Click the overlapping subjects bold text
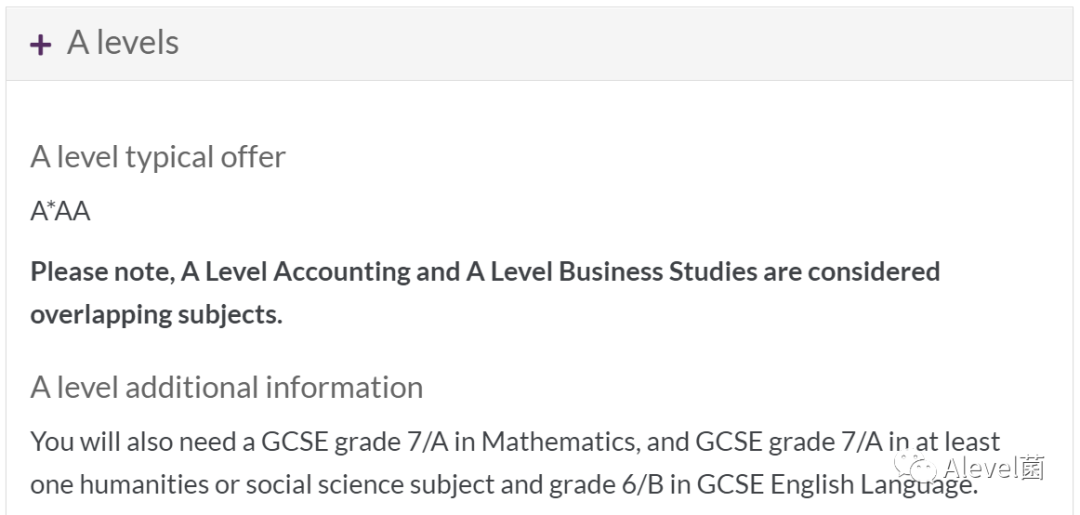Screen dimensions: 1080x515 pos(156,315)
